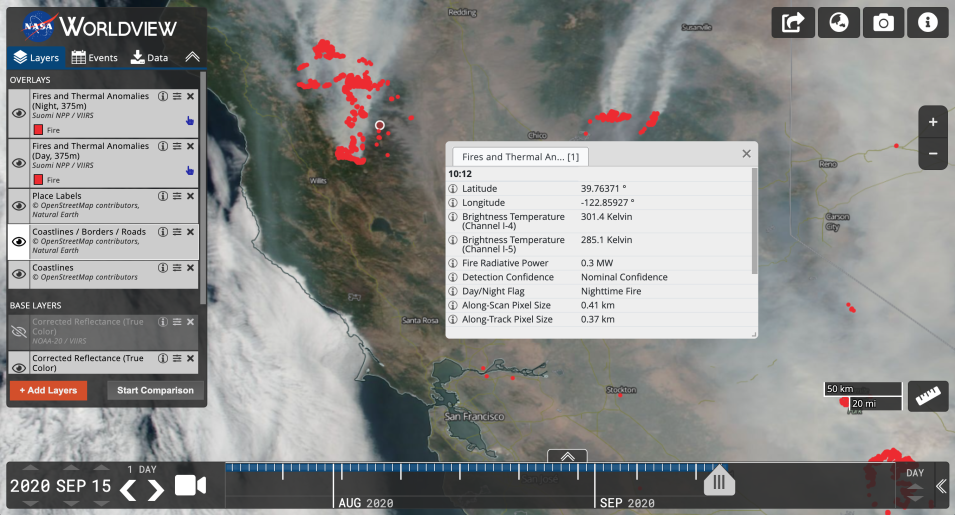Switch to the Events tab
The height and width of the screenshot is (515, 955).
point(94,57)
